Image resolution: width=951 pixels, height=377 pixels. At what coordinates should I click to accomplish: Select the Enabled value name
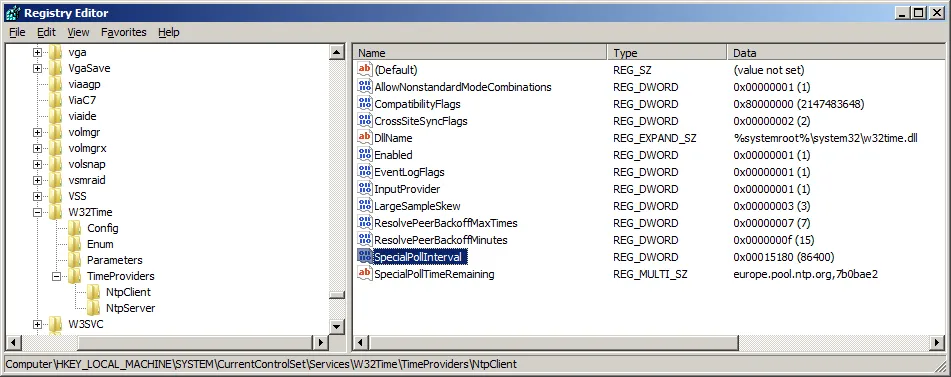pyautogui.click(x=393, y=155)
